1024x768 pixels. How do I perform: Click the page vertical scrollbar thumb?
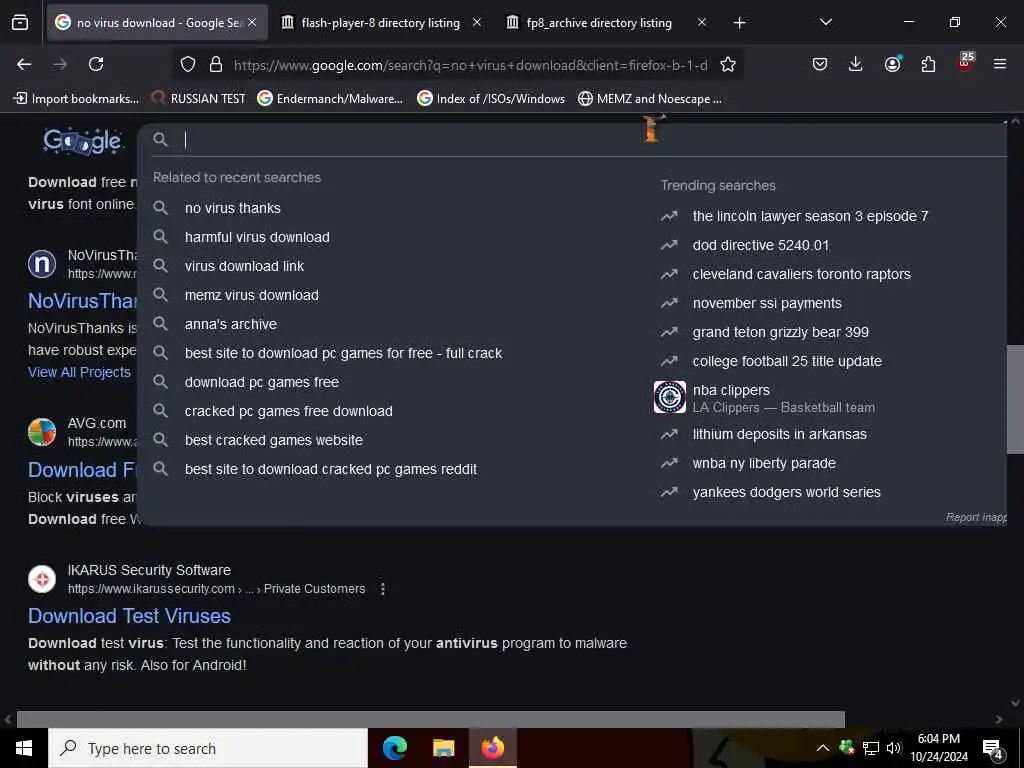point(1015,398)
